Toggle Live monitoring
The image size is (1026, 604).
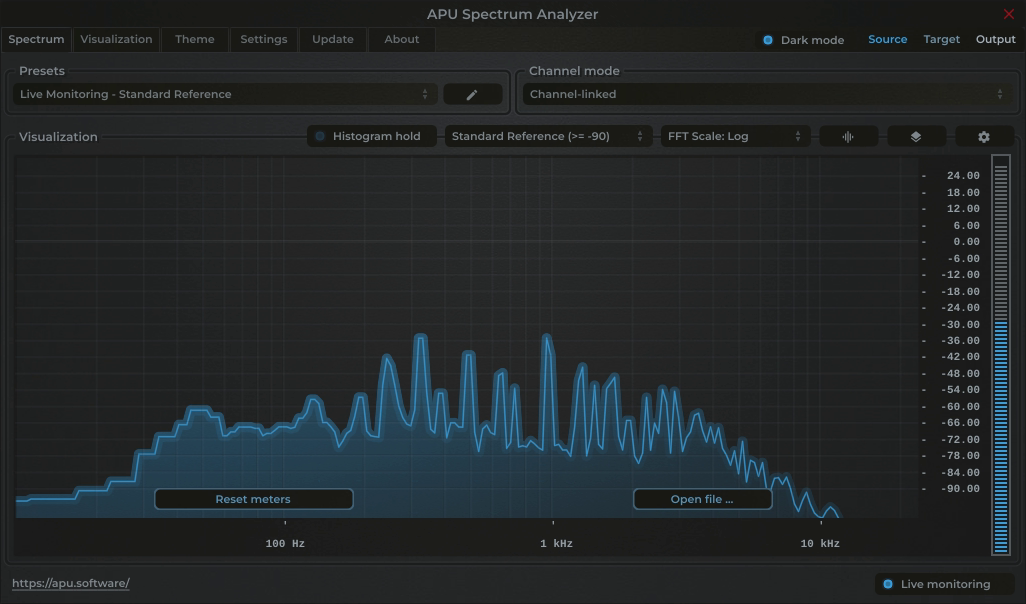tap(888, 584)
